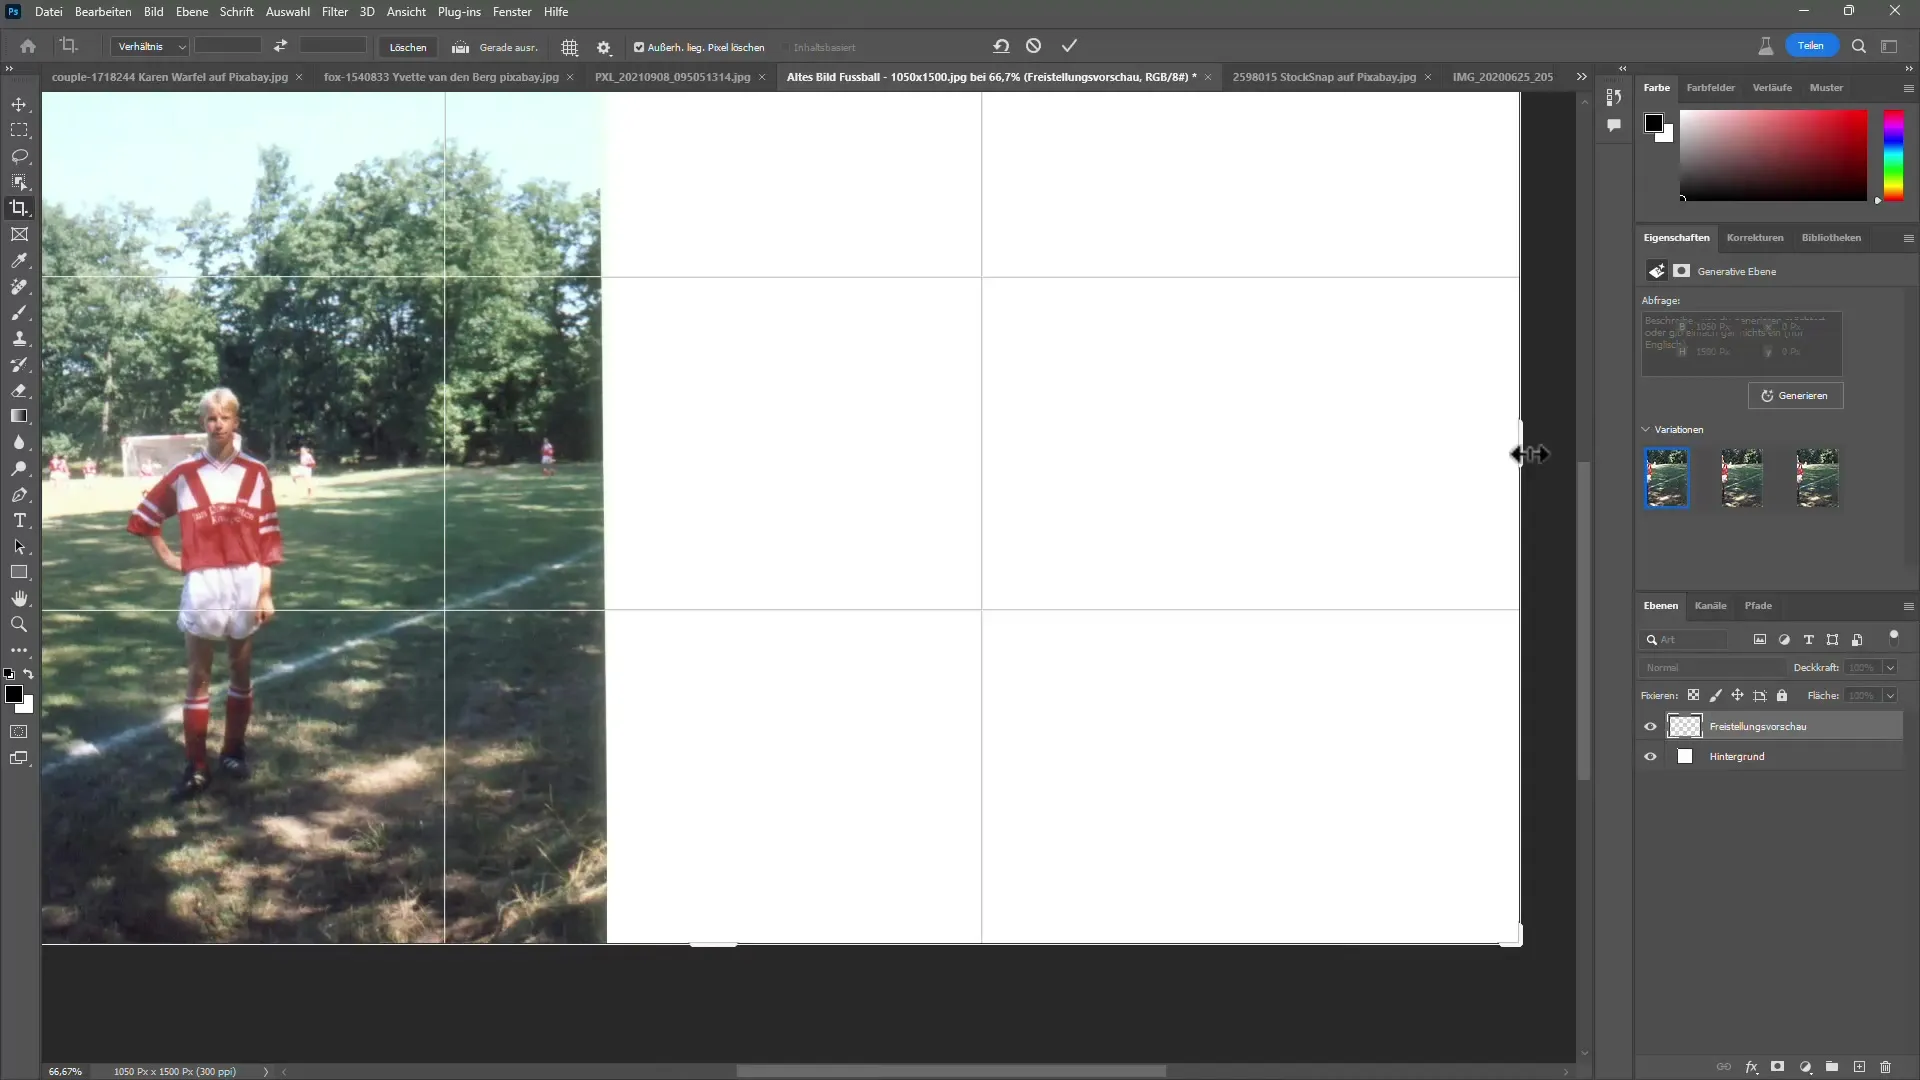1920x1080 pixels.
Task: Toggle lock image pixels brush icon
Action: (1716, 695)
